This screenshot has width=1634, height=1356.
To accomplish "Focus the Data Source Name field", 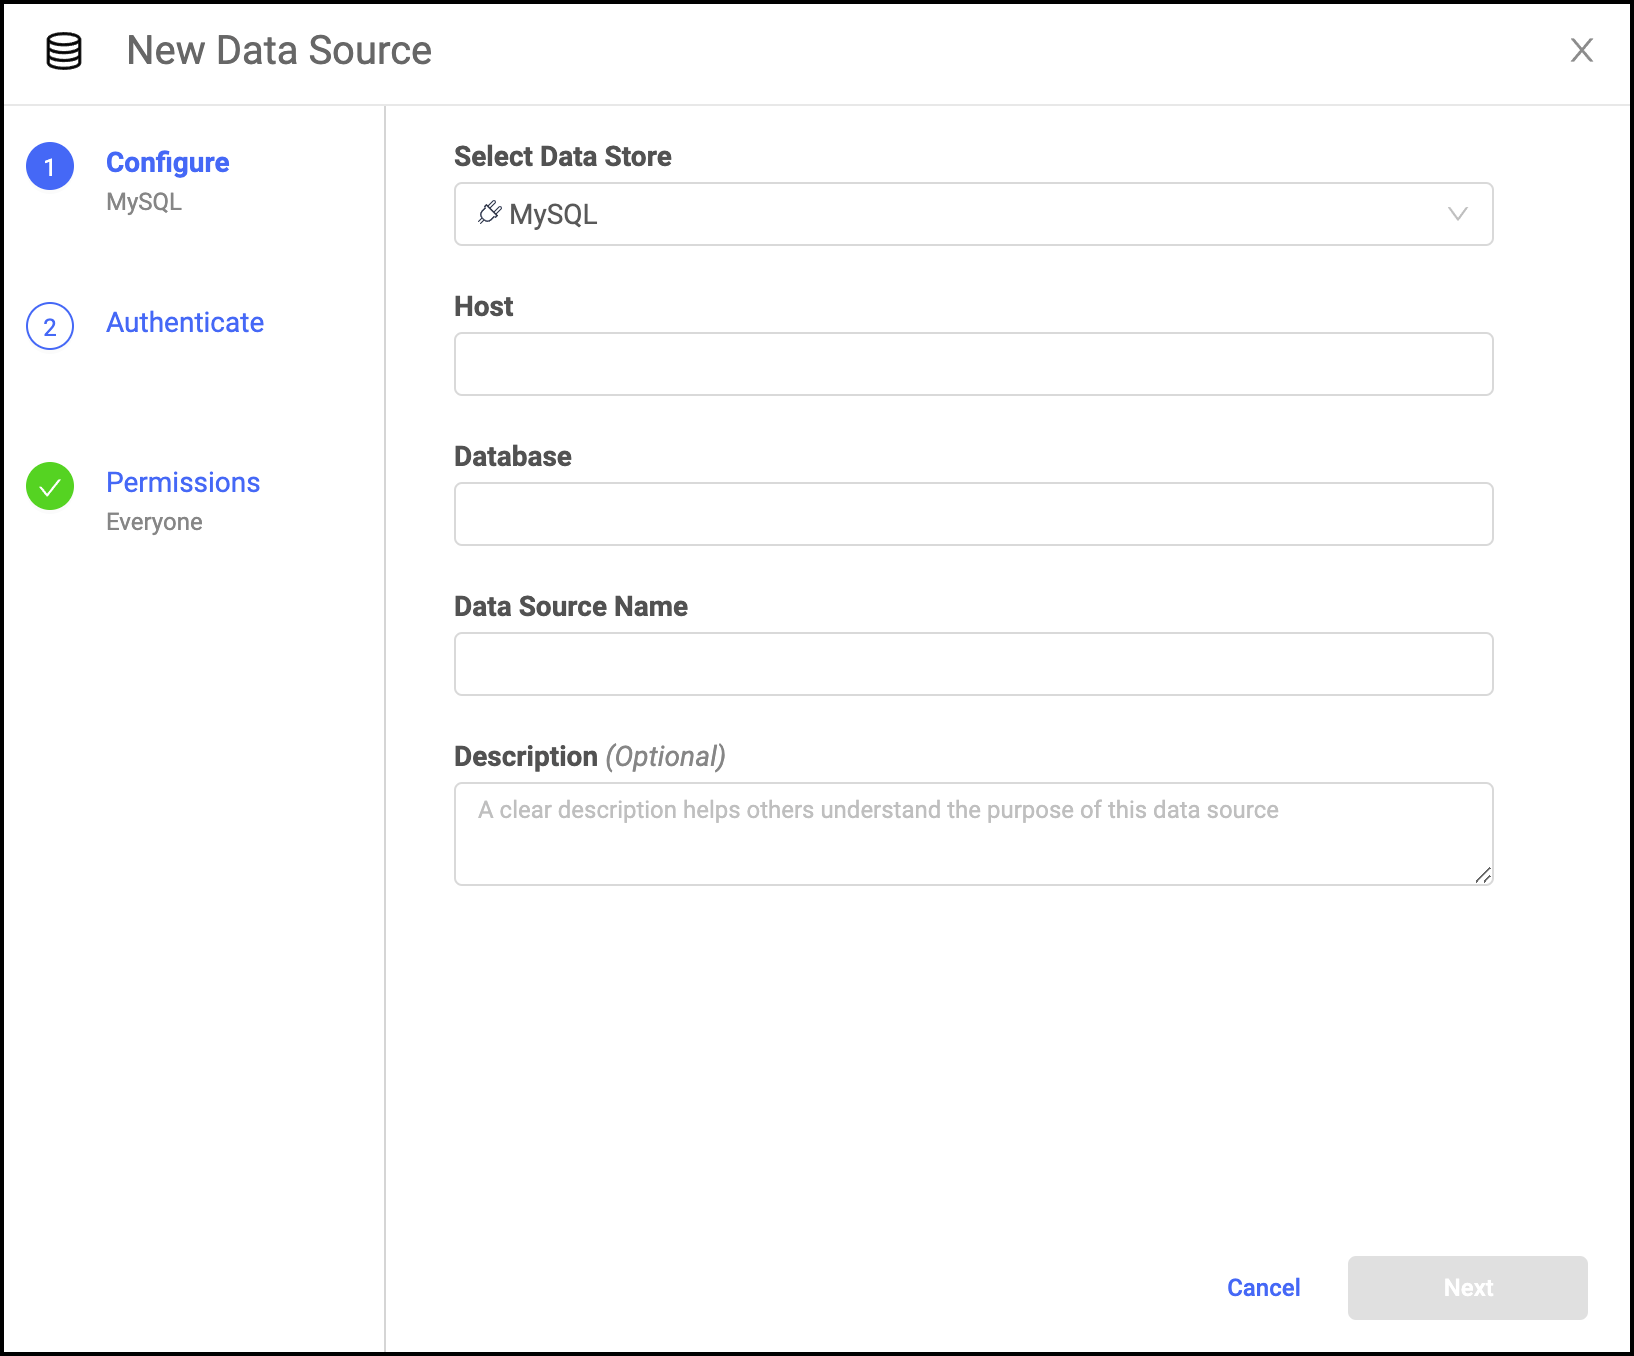I will click(x=973, y=664).
